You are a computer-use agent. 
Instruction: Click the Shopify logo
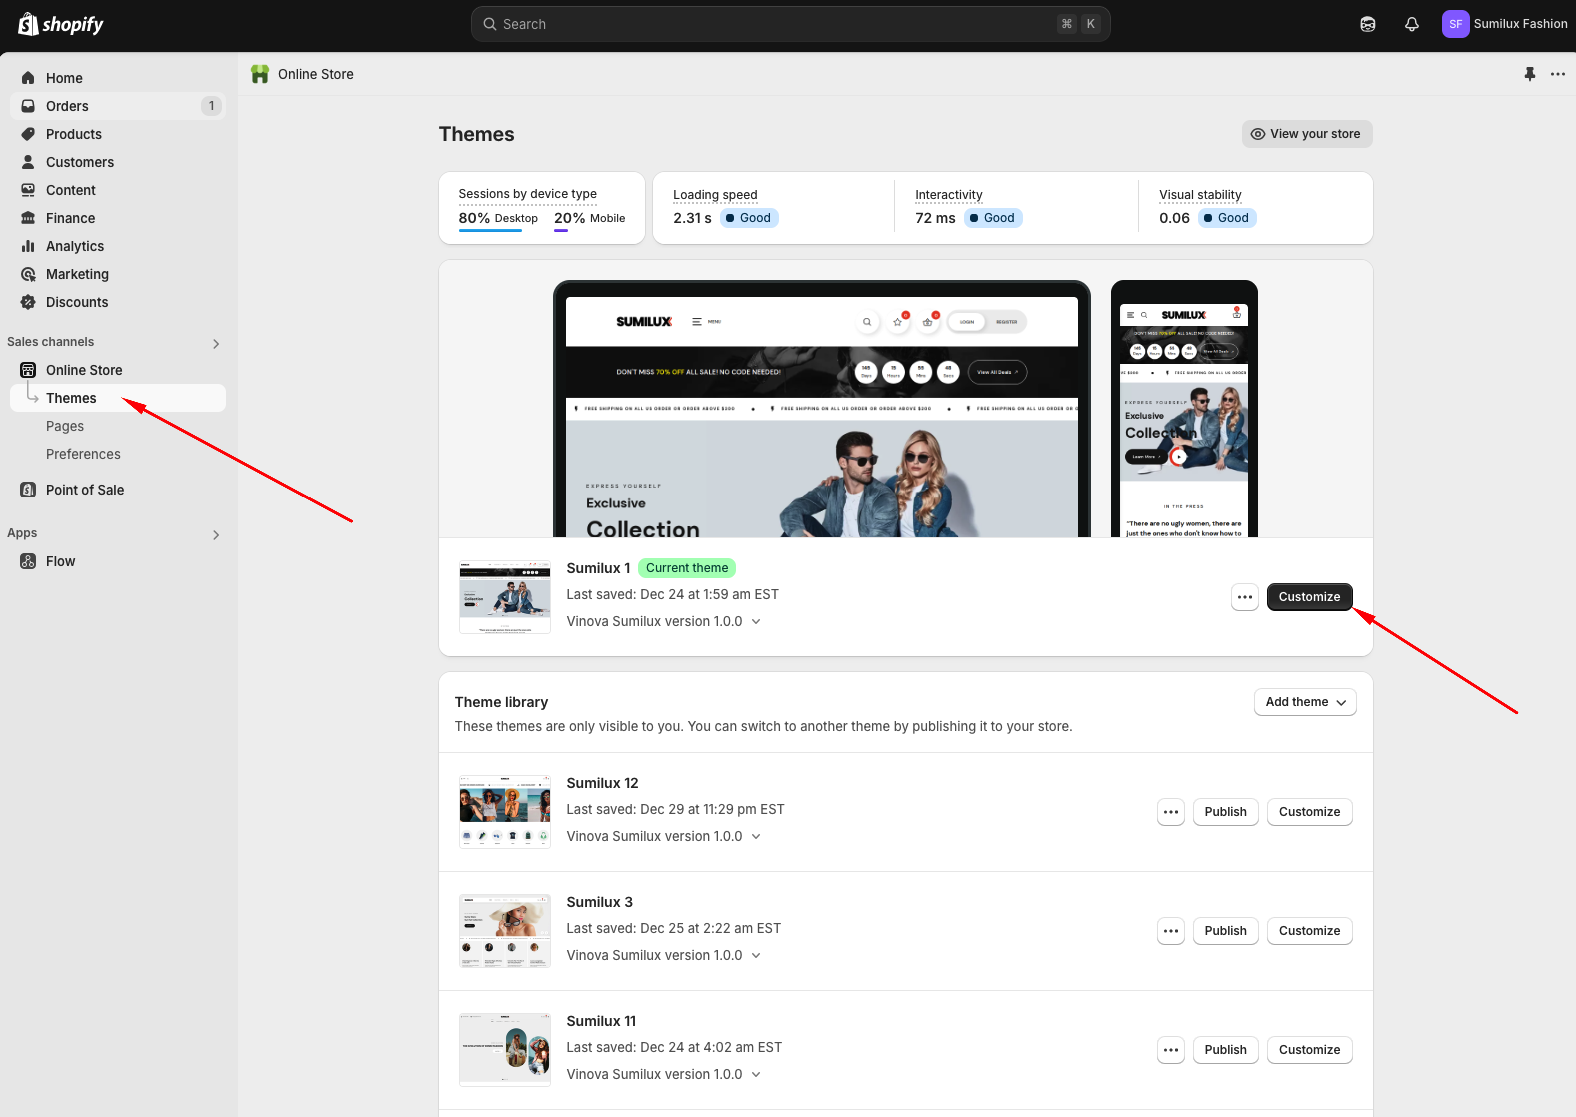click(61, 24)
